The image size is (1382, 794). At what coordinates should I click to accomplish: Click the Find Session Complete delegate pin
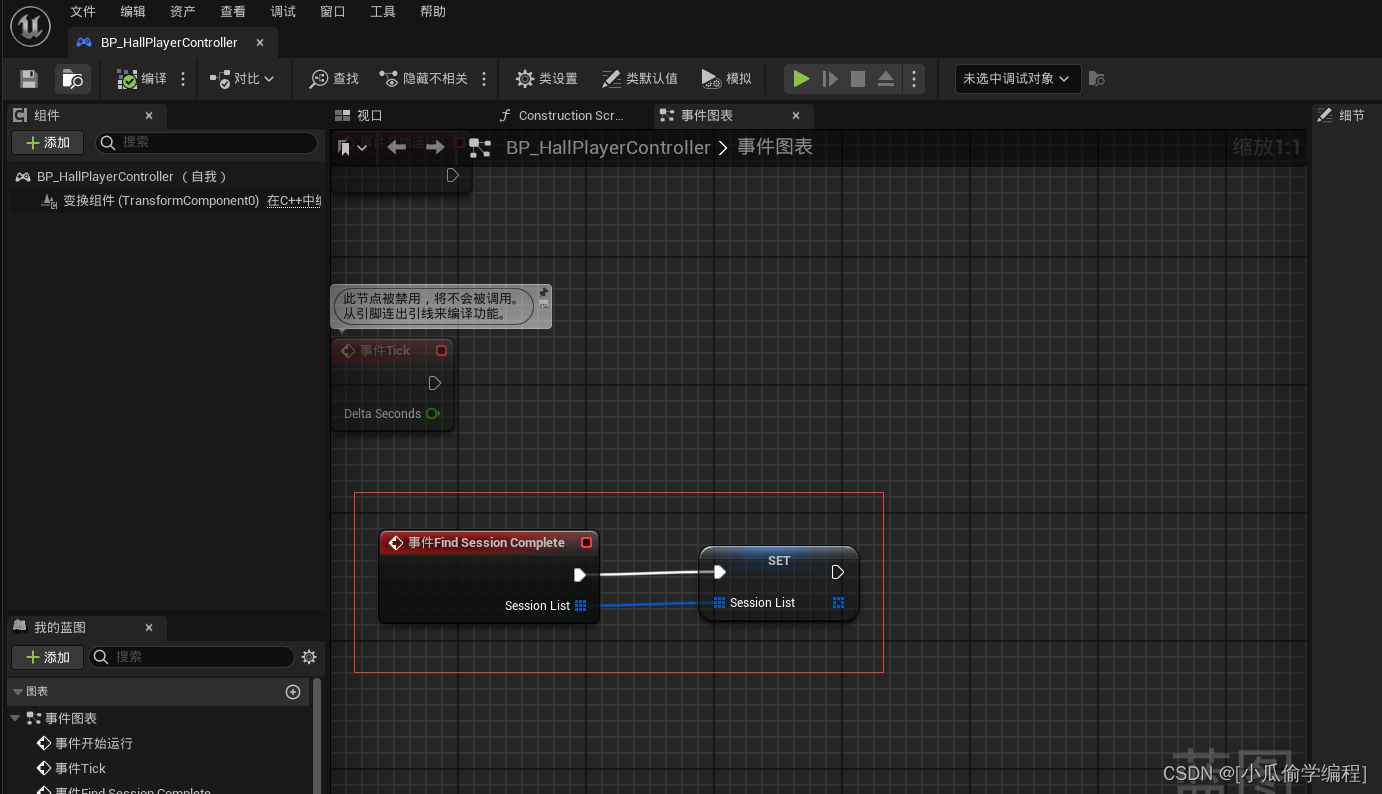coord(587,542)
